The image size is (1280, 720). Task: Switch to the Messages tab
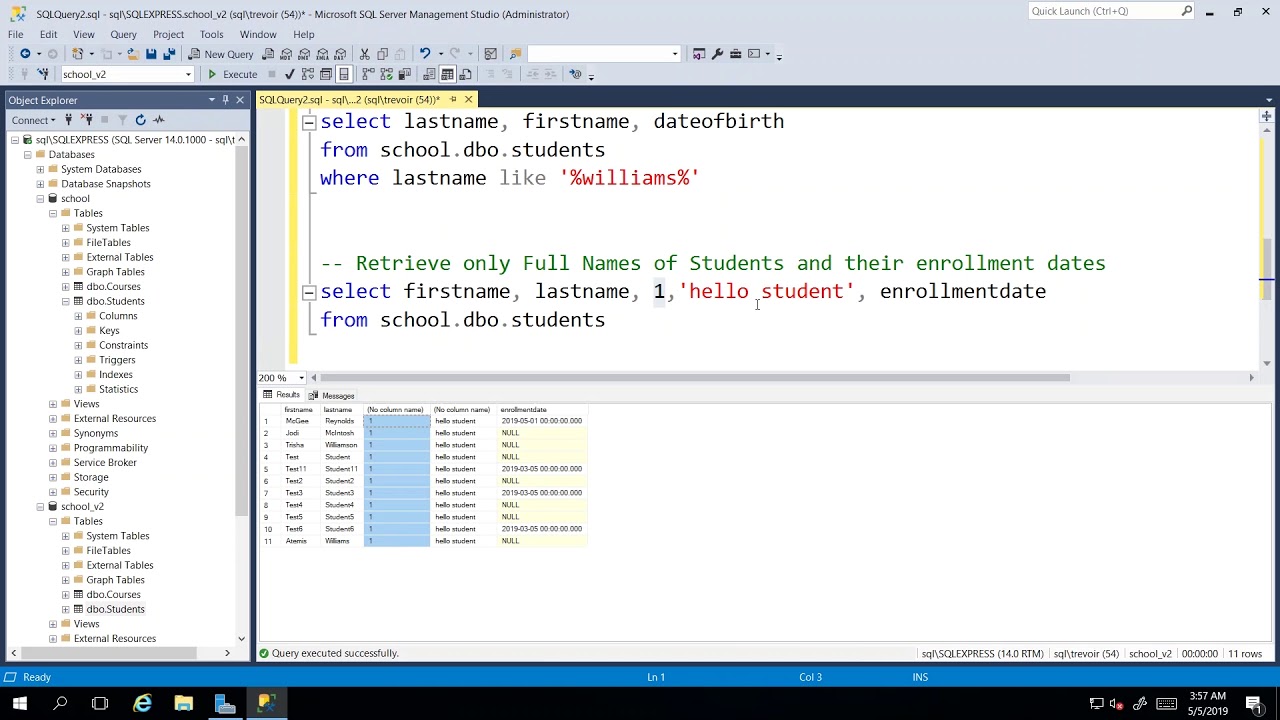tap(332, 395)
